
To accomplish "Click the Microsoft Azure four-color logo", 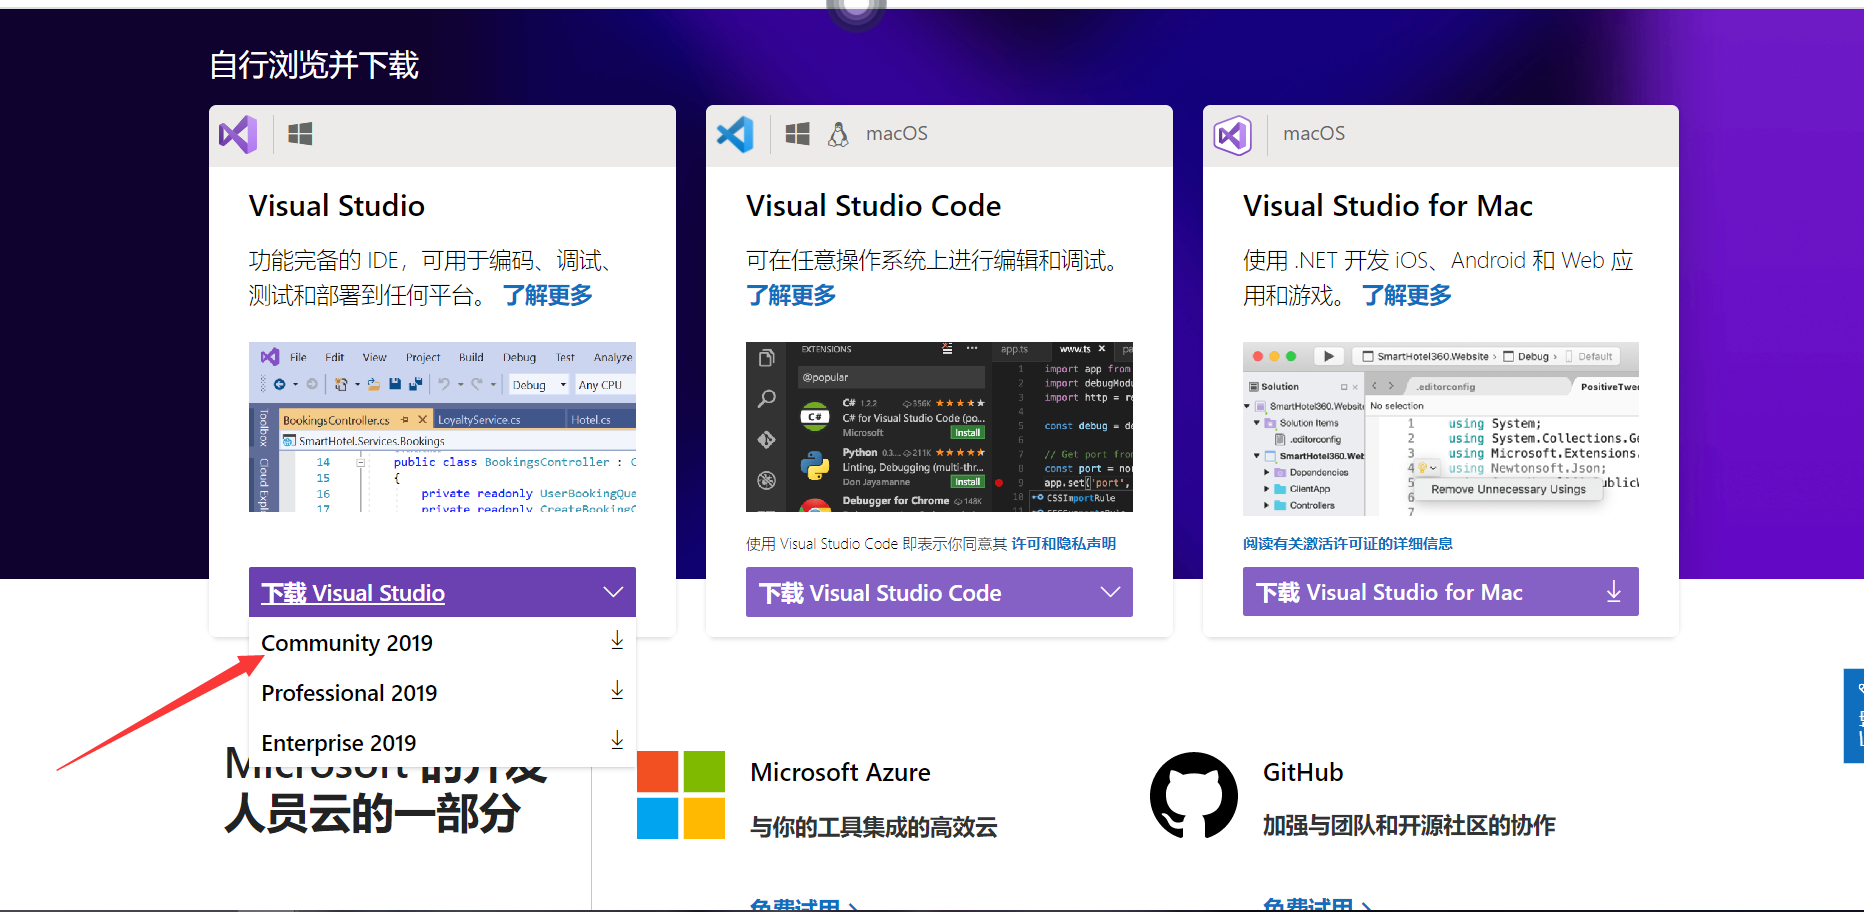I will 681,795.
